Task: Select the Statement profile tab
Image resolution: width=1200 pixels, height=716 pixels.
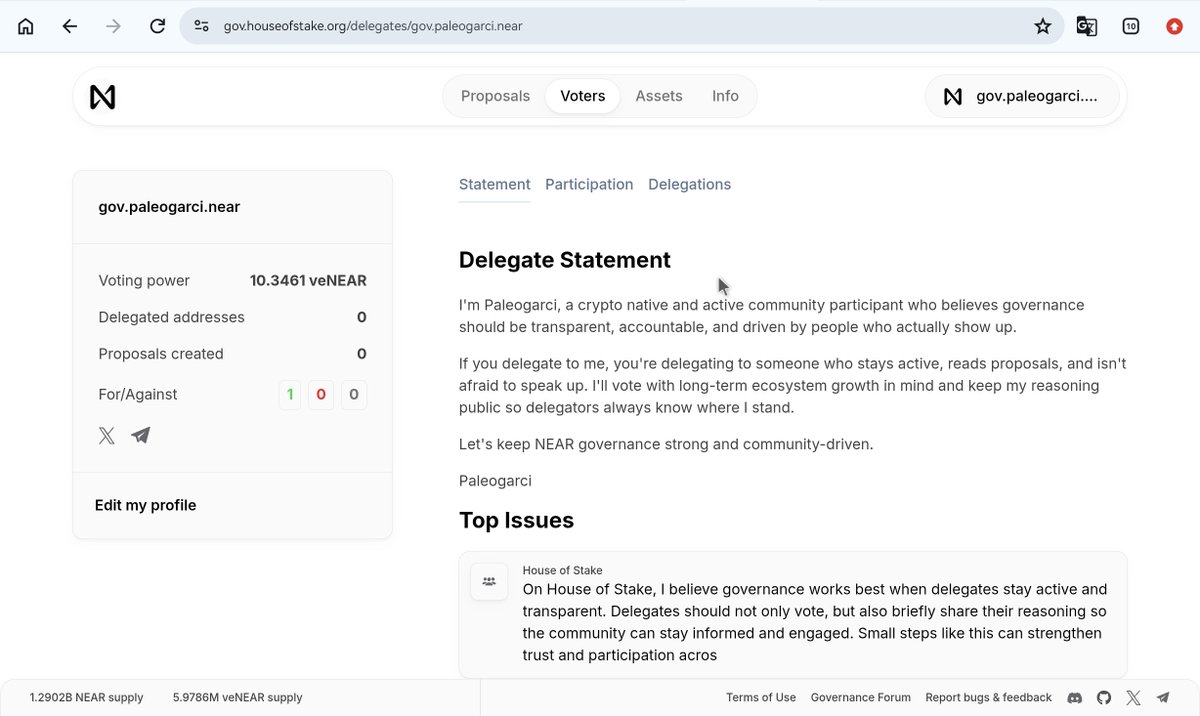Action: point(495,184)
